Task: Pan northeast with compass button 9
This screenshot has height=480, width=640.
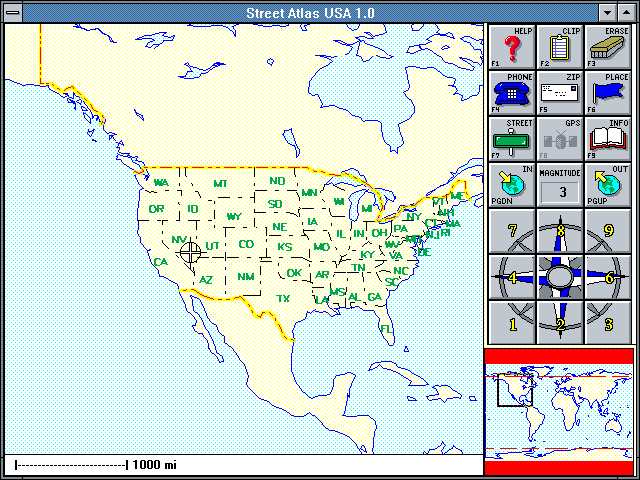Action: pyautogui.click(x=608, y=231)
